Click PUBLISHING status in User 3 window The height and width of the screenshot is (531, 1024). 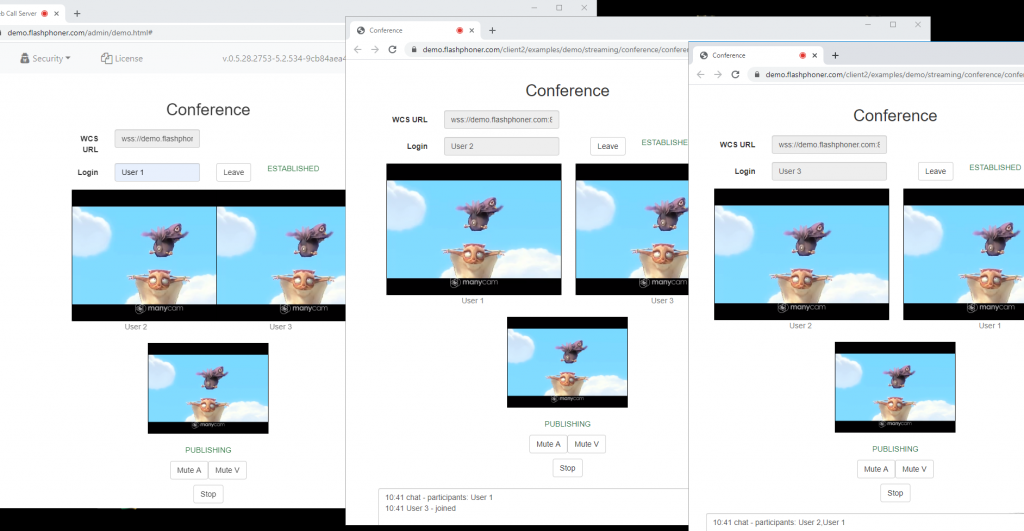[x=895, y=449]
